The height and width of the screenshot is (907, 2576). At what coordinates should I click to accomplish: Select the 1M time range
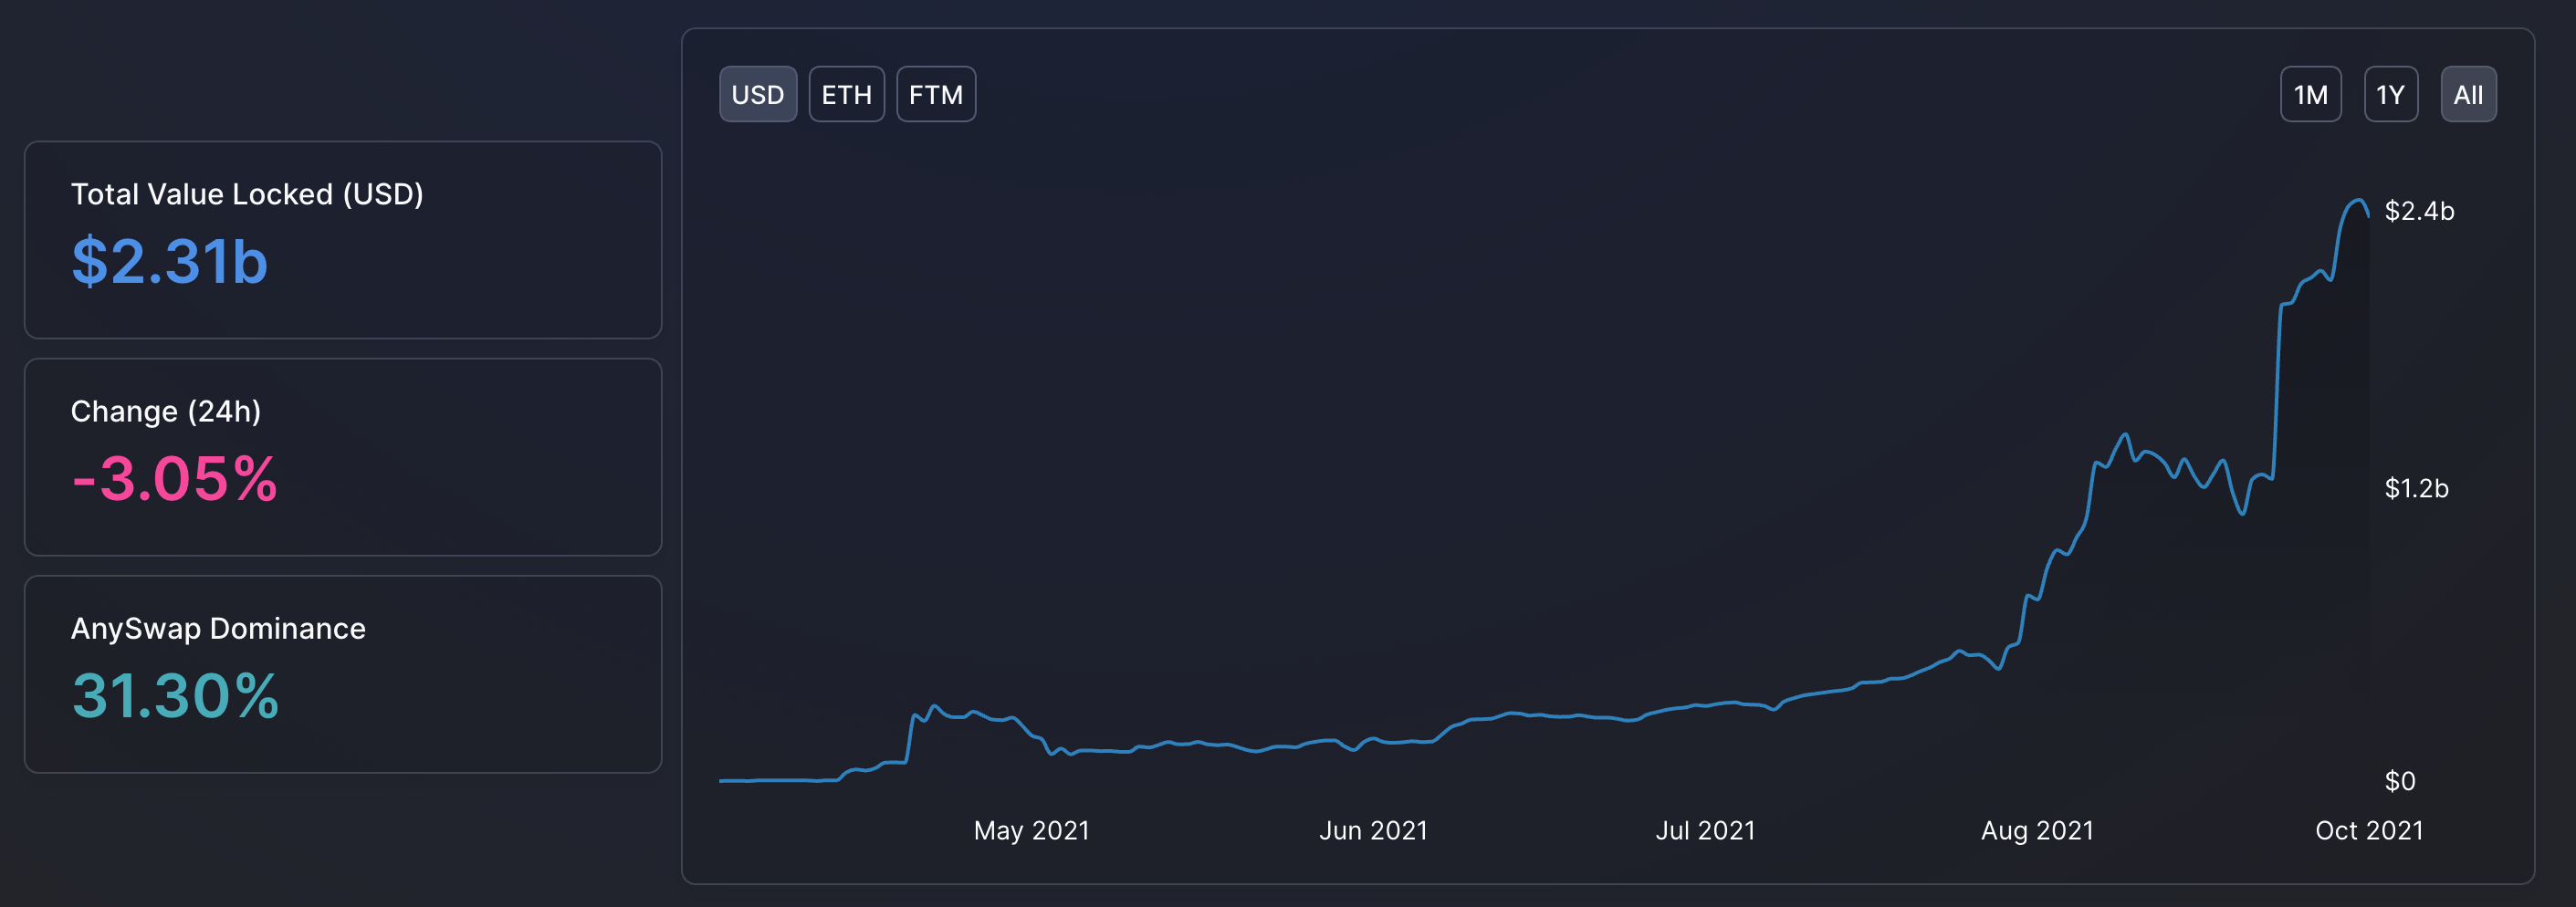[x=2310, y=94]
